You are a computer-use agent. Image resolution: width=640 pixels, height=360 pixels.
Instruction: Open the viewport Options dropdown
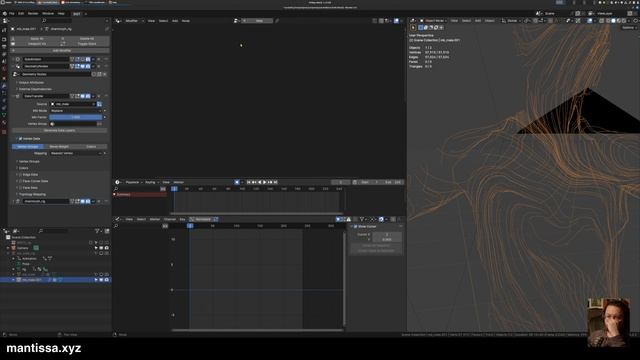coord(629,27)
